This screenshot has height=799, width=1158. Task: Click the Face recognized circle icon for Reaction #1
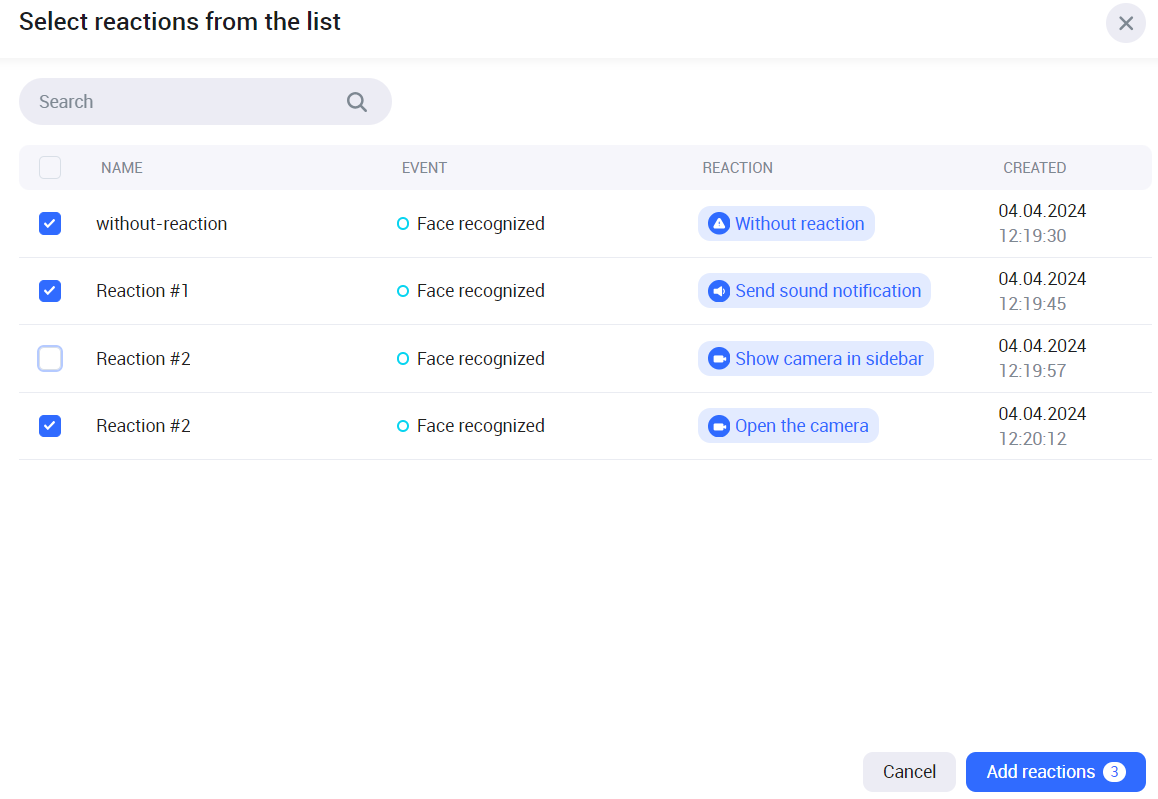[403, 291]
